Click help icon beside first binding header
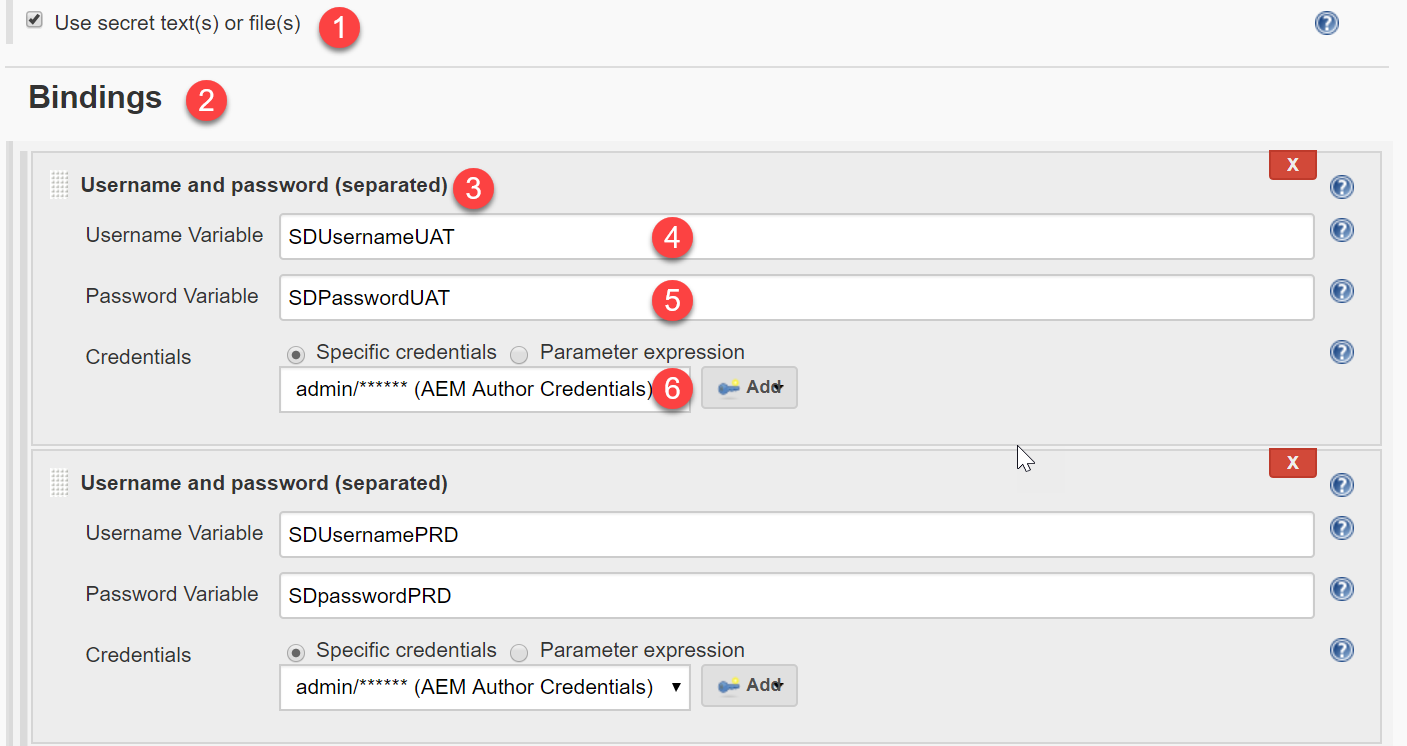 [x=1342, y=187]
